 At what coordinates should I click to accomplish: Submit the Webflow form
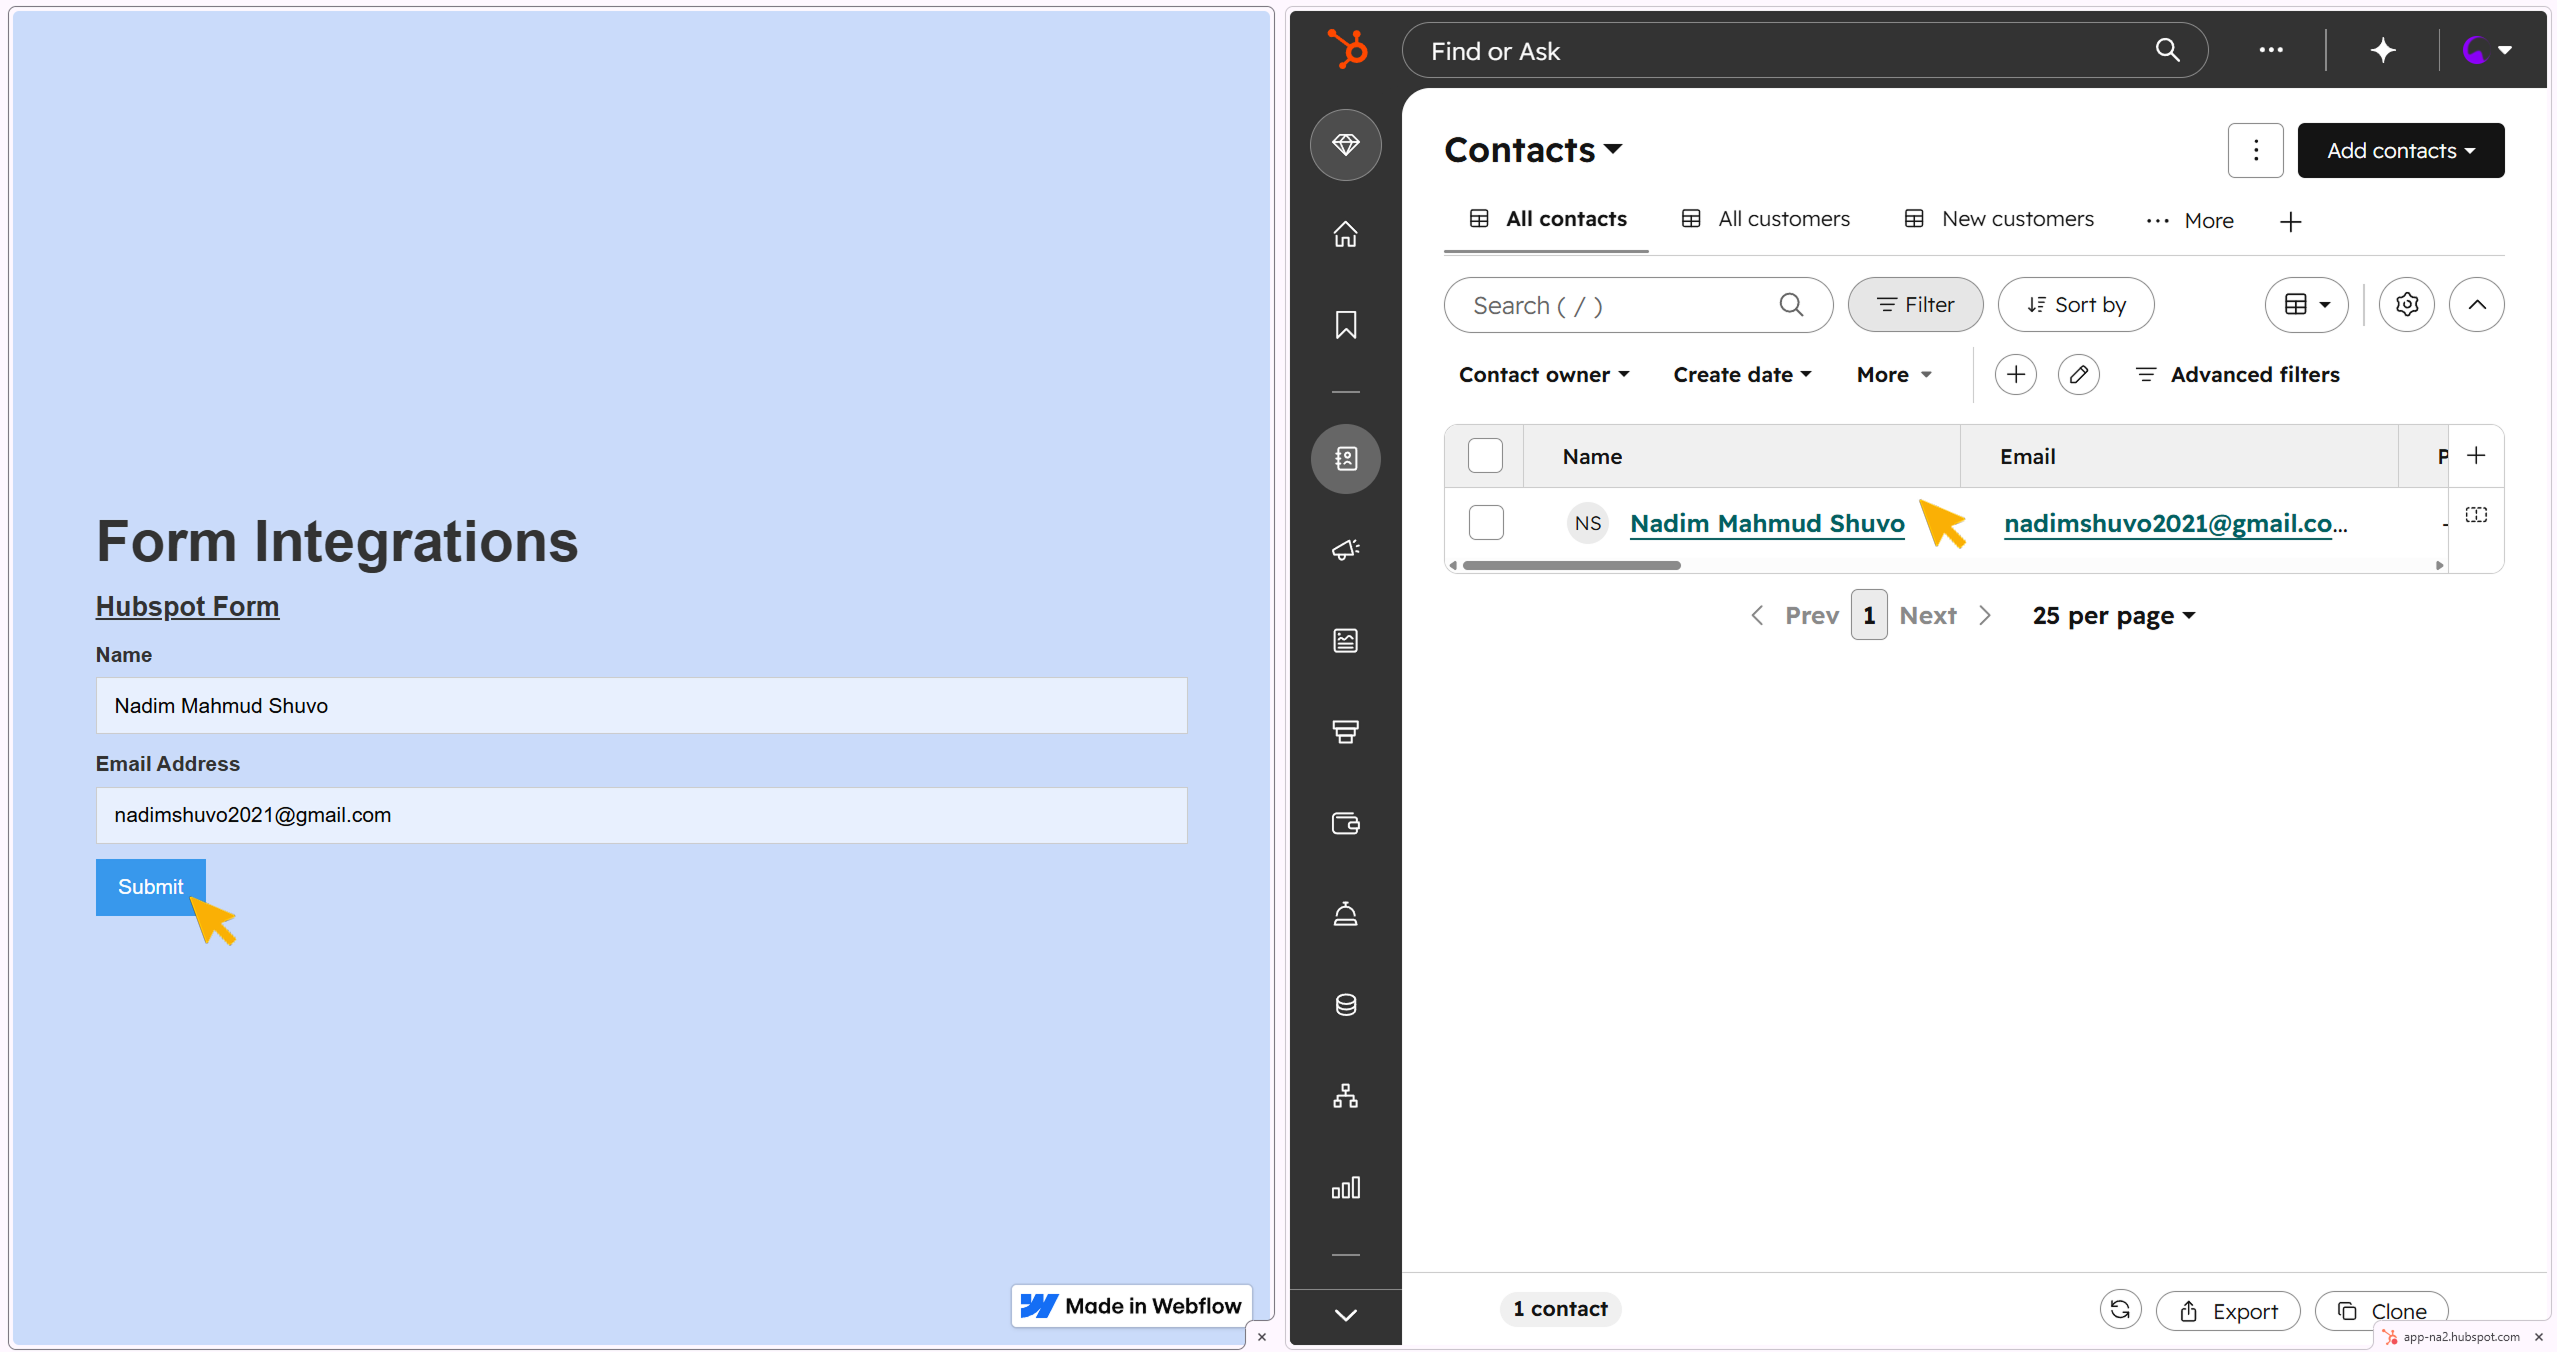[x=151, y=887]
